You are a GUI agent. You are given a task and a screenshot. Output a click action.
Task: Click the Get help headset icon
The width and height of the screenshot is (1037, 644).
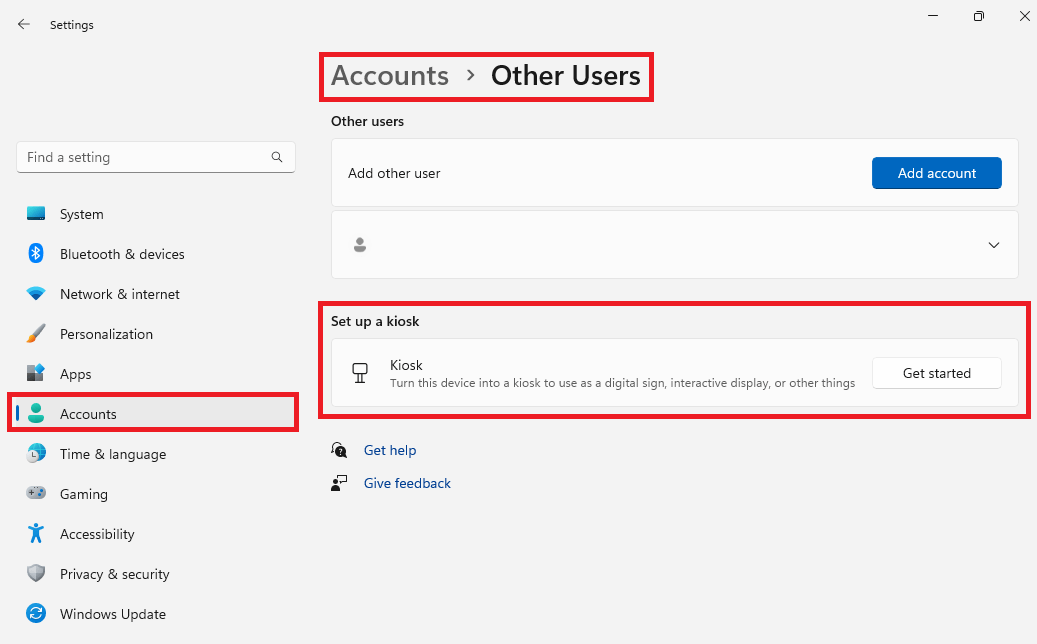pos(339,450)
